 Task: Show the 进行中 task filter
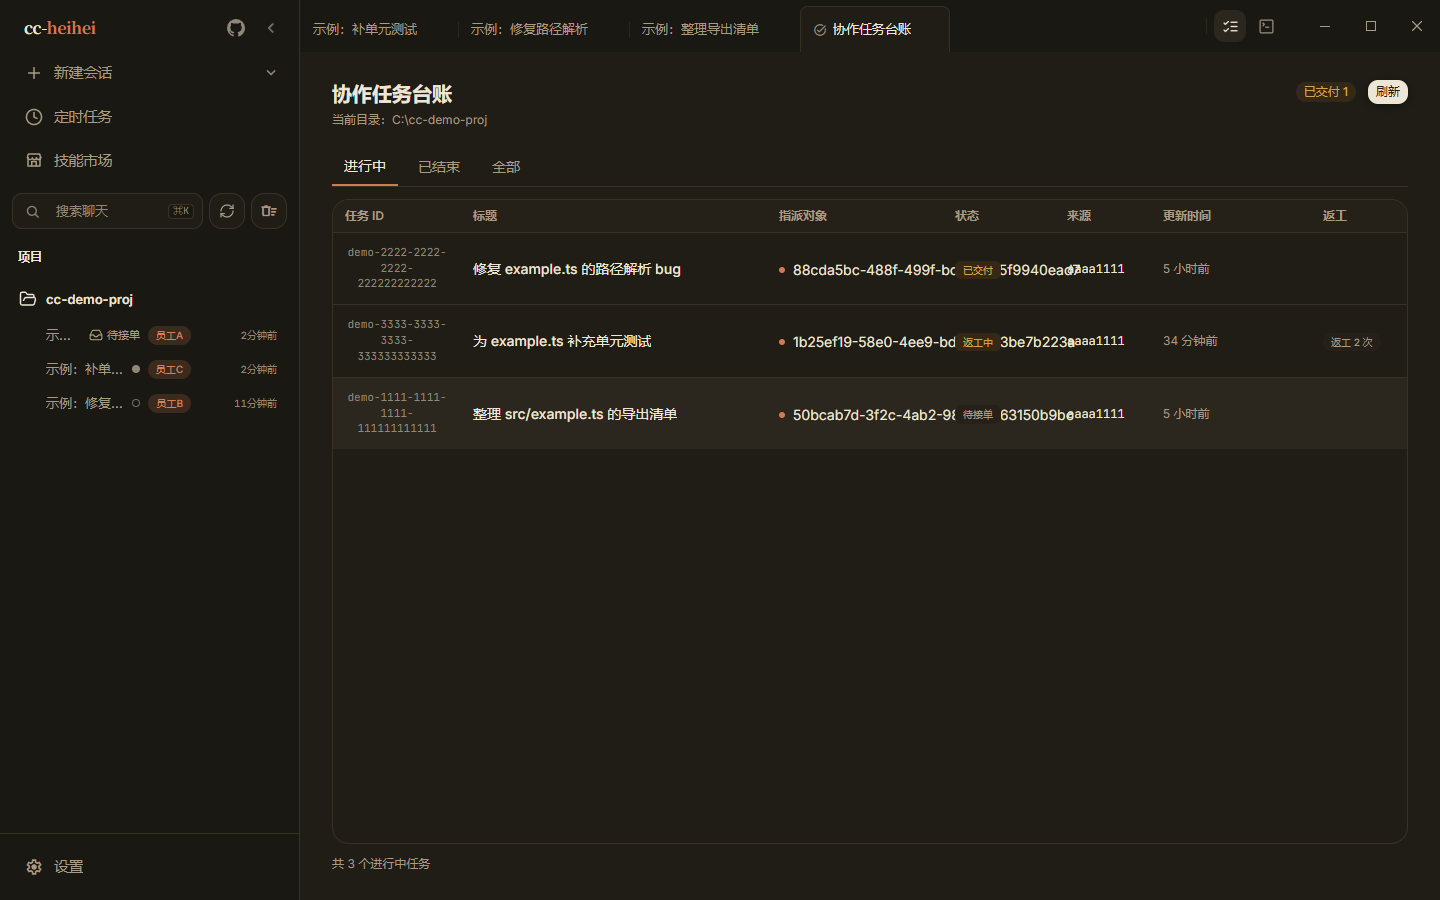tap(365, 167)
